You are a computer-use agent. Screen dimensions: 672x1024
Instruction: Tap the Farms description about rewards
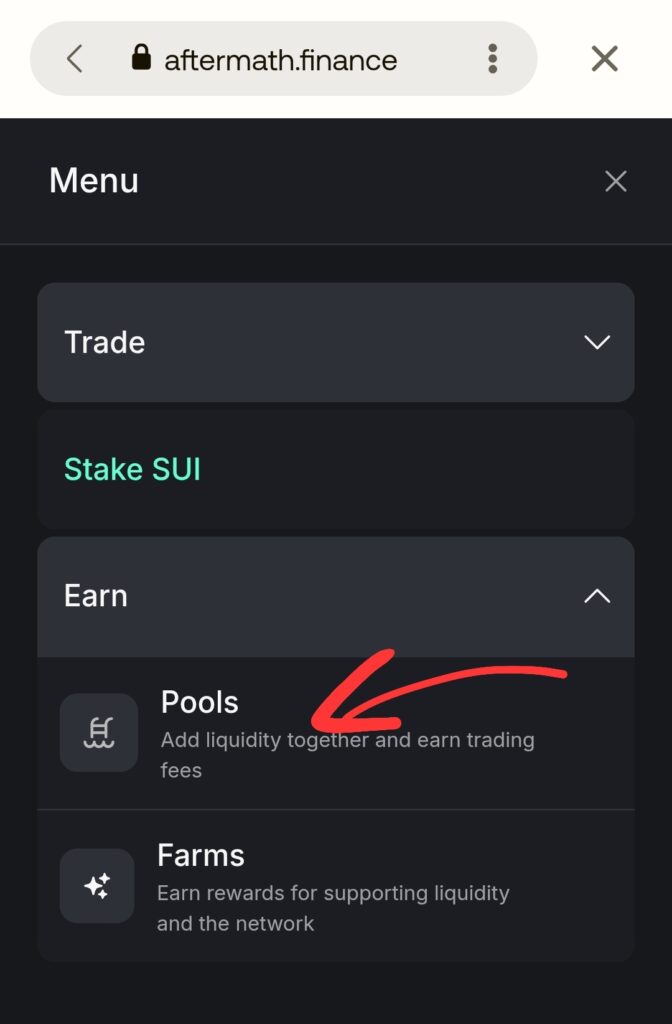333,907
